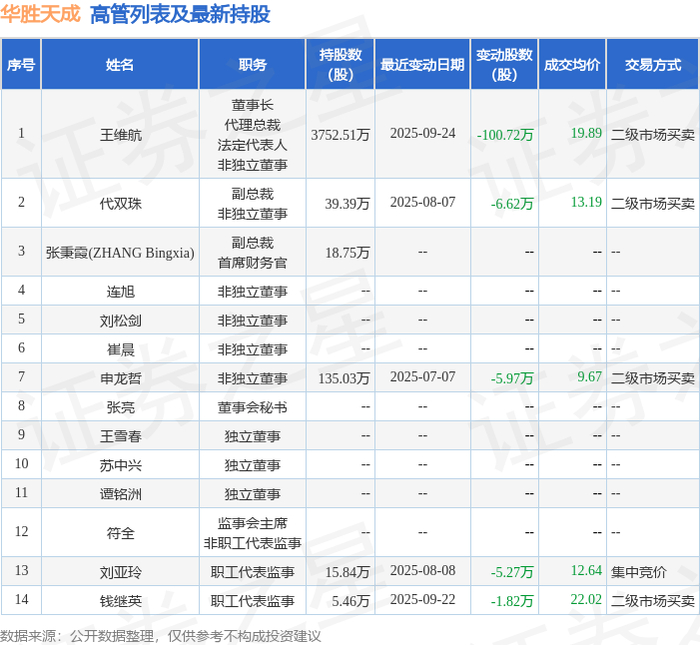The image size is (700, 645).
Task: Click the 交易方式 column header
Action: 653,65
